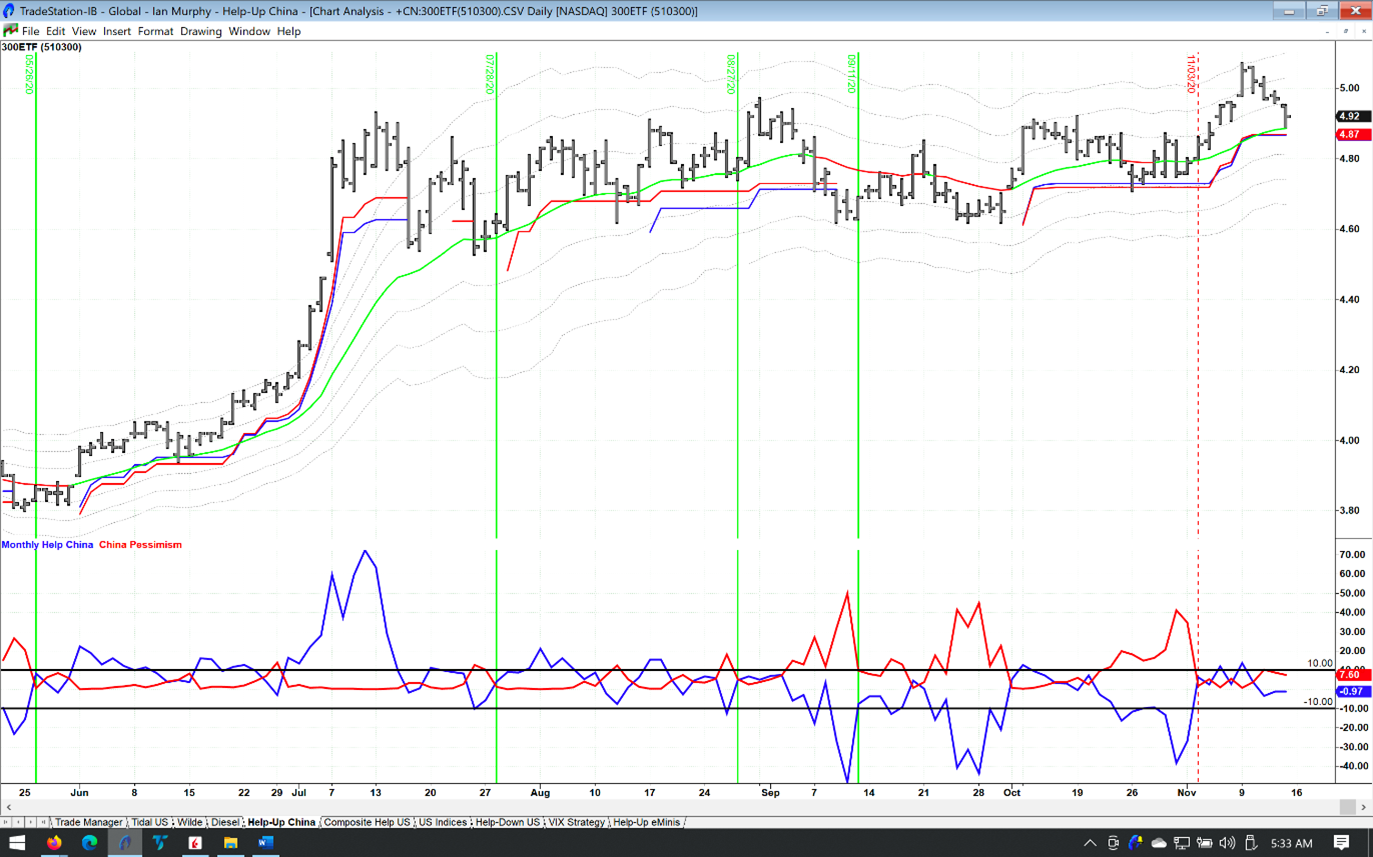This screenshot has height=857, width=1373.
Task: Switch to the Composite Help US tab
Action: click(367, 822)
